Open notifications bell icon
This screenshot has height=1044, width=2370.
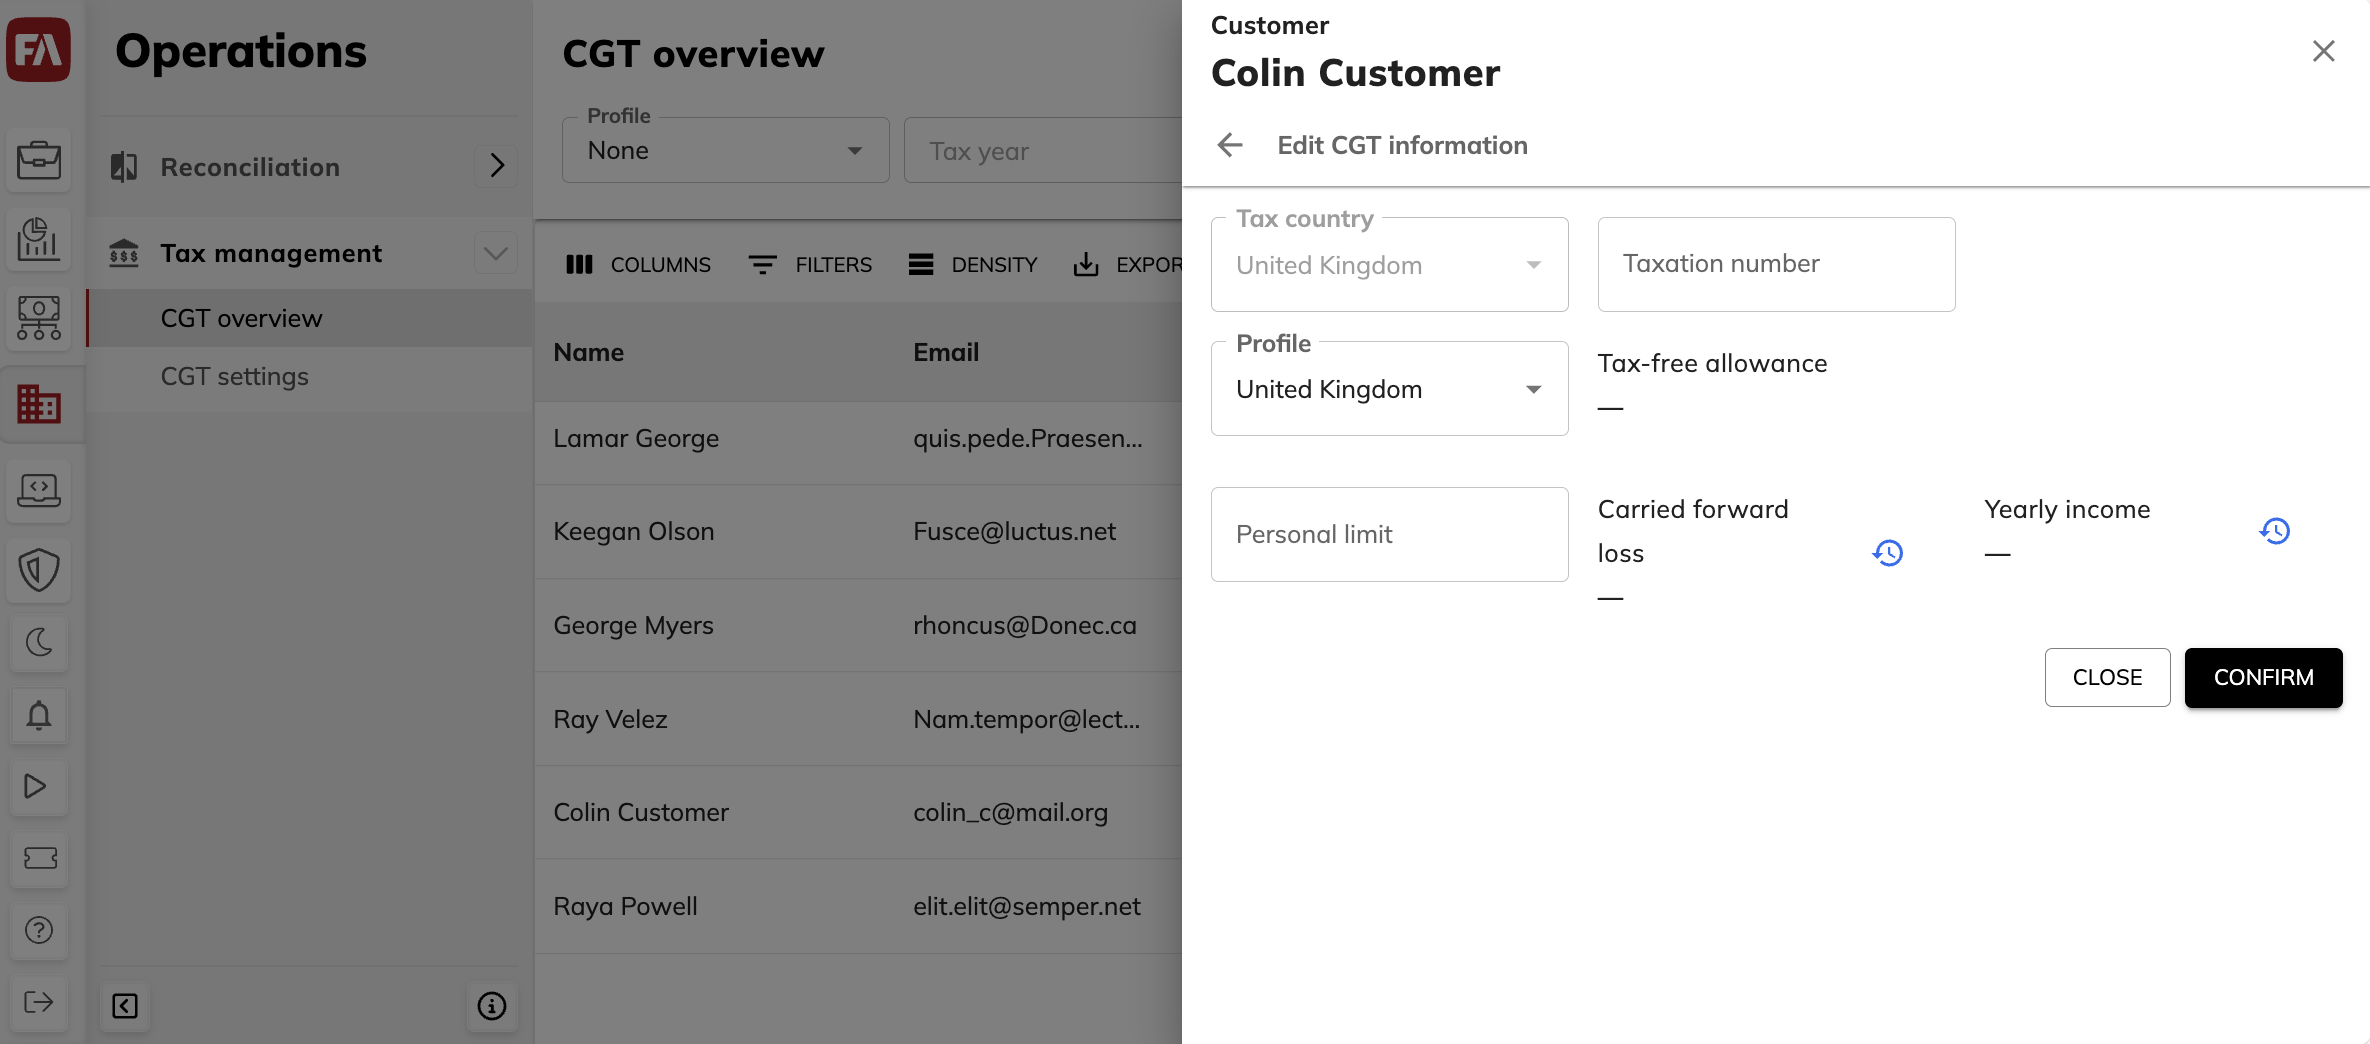click(39, 715)
